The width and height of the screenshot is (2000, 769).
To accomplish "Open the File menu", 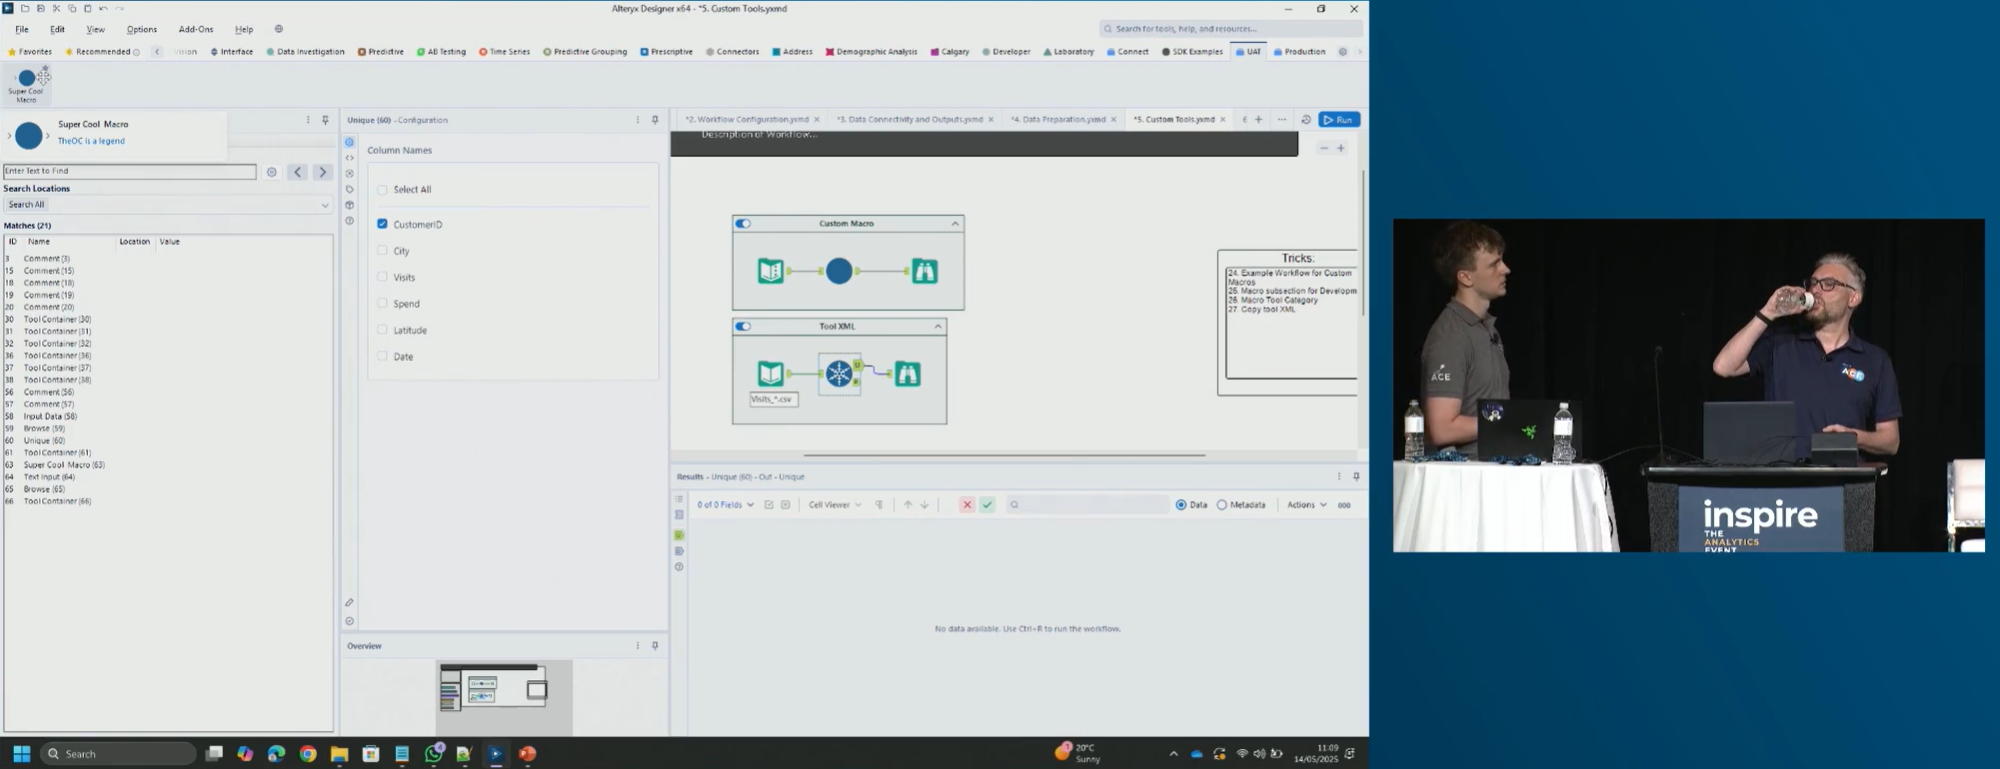I will 22,29.
